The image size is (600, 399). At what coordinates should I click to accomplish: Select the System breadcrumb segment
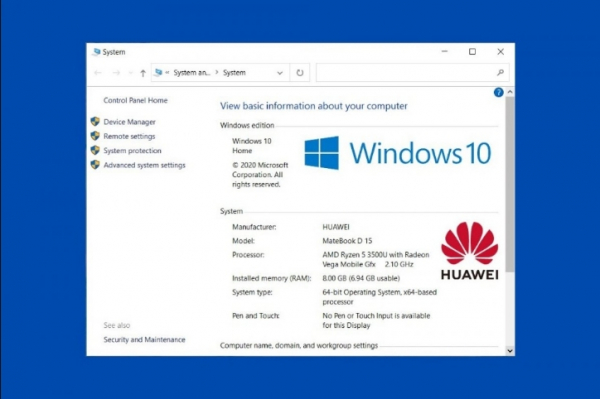pyautogui.click(x=234, y=73)
